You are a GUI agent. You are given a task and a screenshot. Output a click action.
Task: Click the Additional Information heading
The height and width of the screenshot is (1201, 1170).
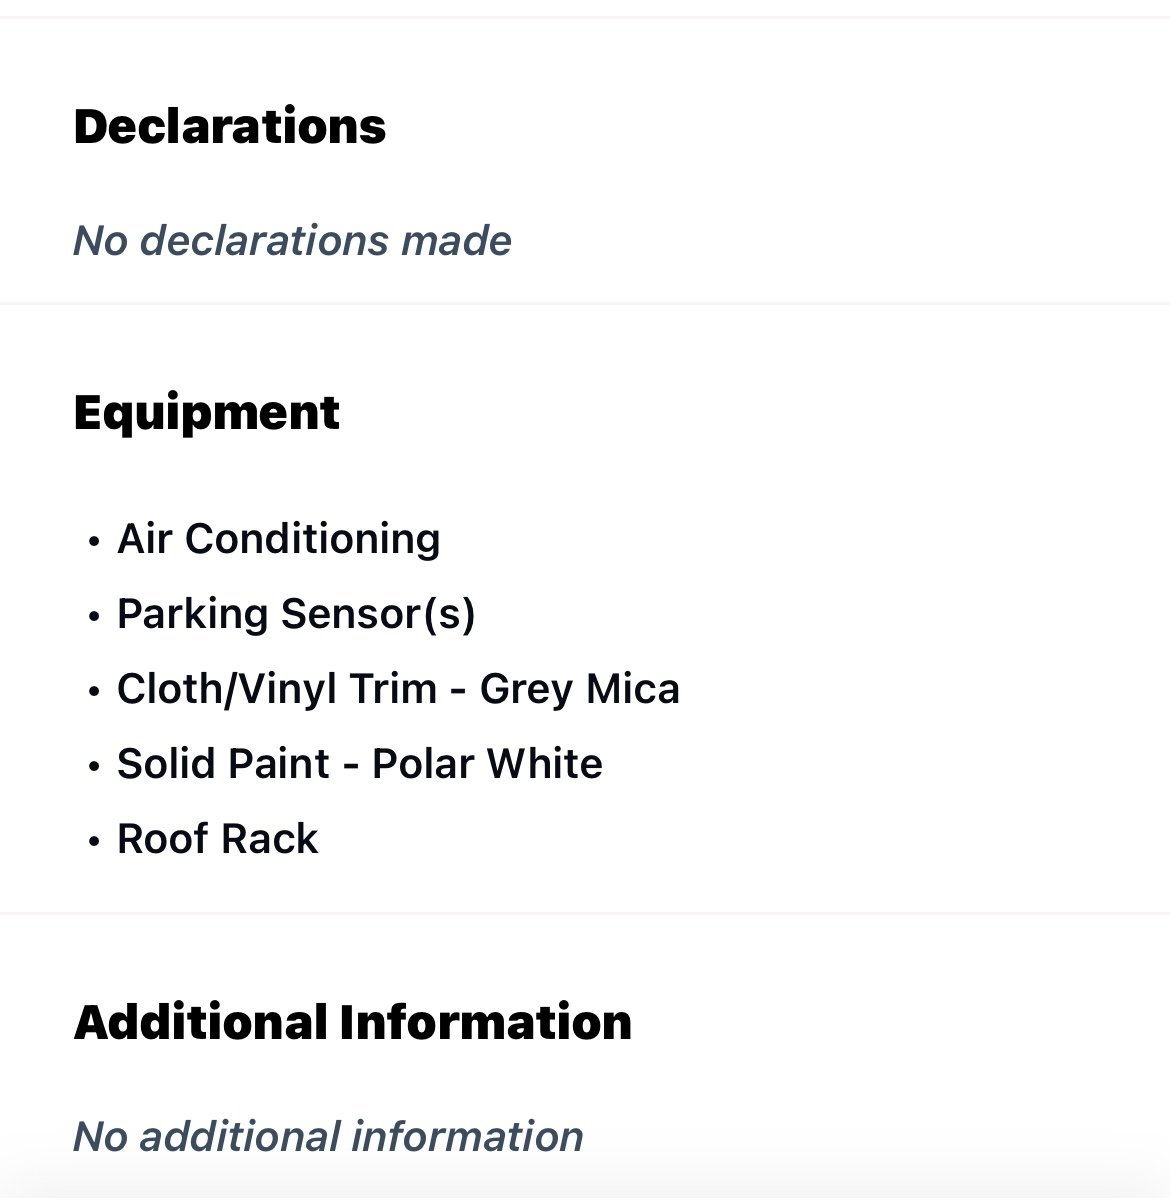point(353,1023)
